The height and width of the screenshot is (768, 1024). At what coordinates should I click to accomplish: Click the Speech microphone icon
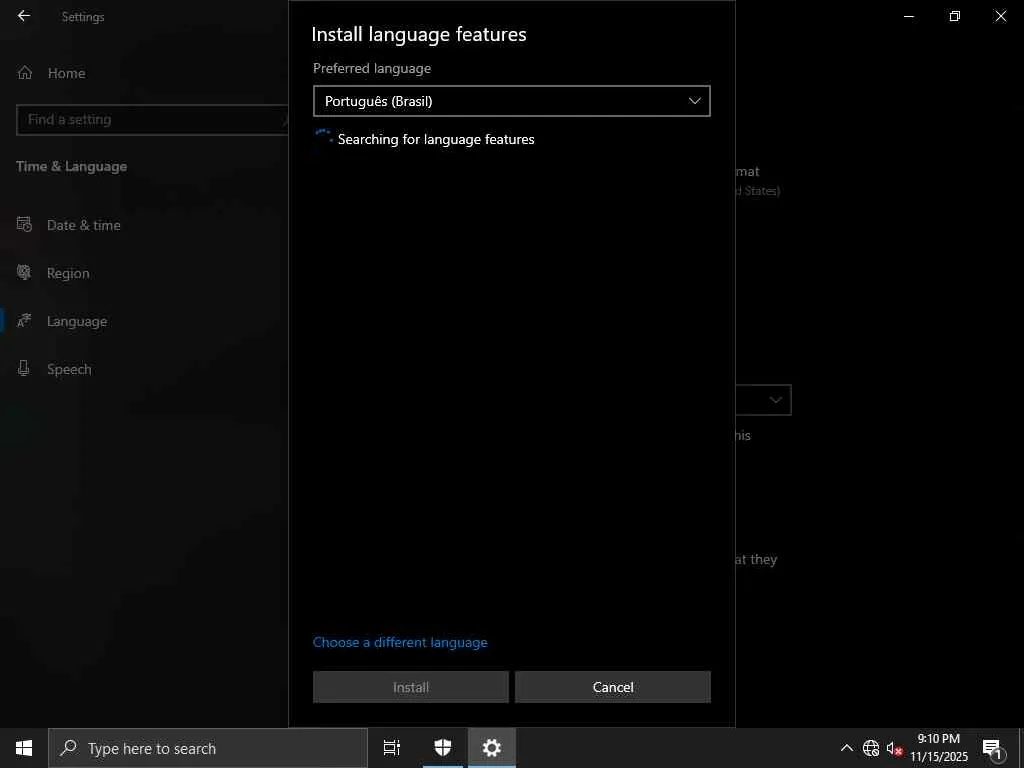click(x=24, y=369)
